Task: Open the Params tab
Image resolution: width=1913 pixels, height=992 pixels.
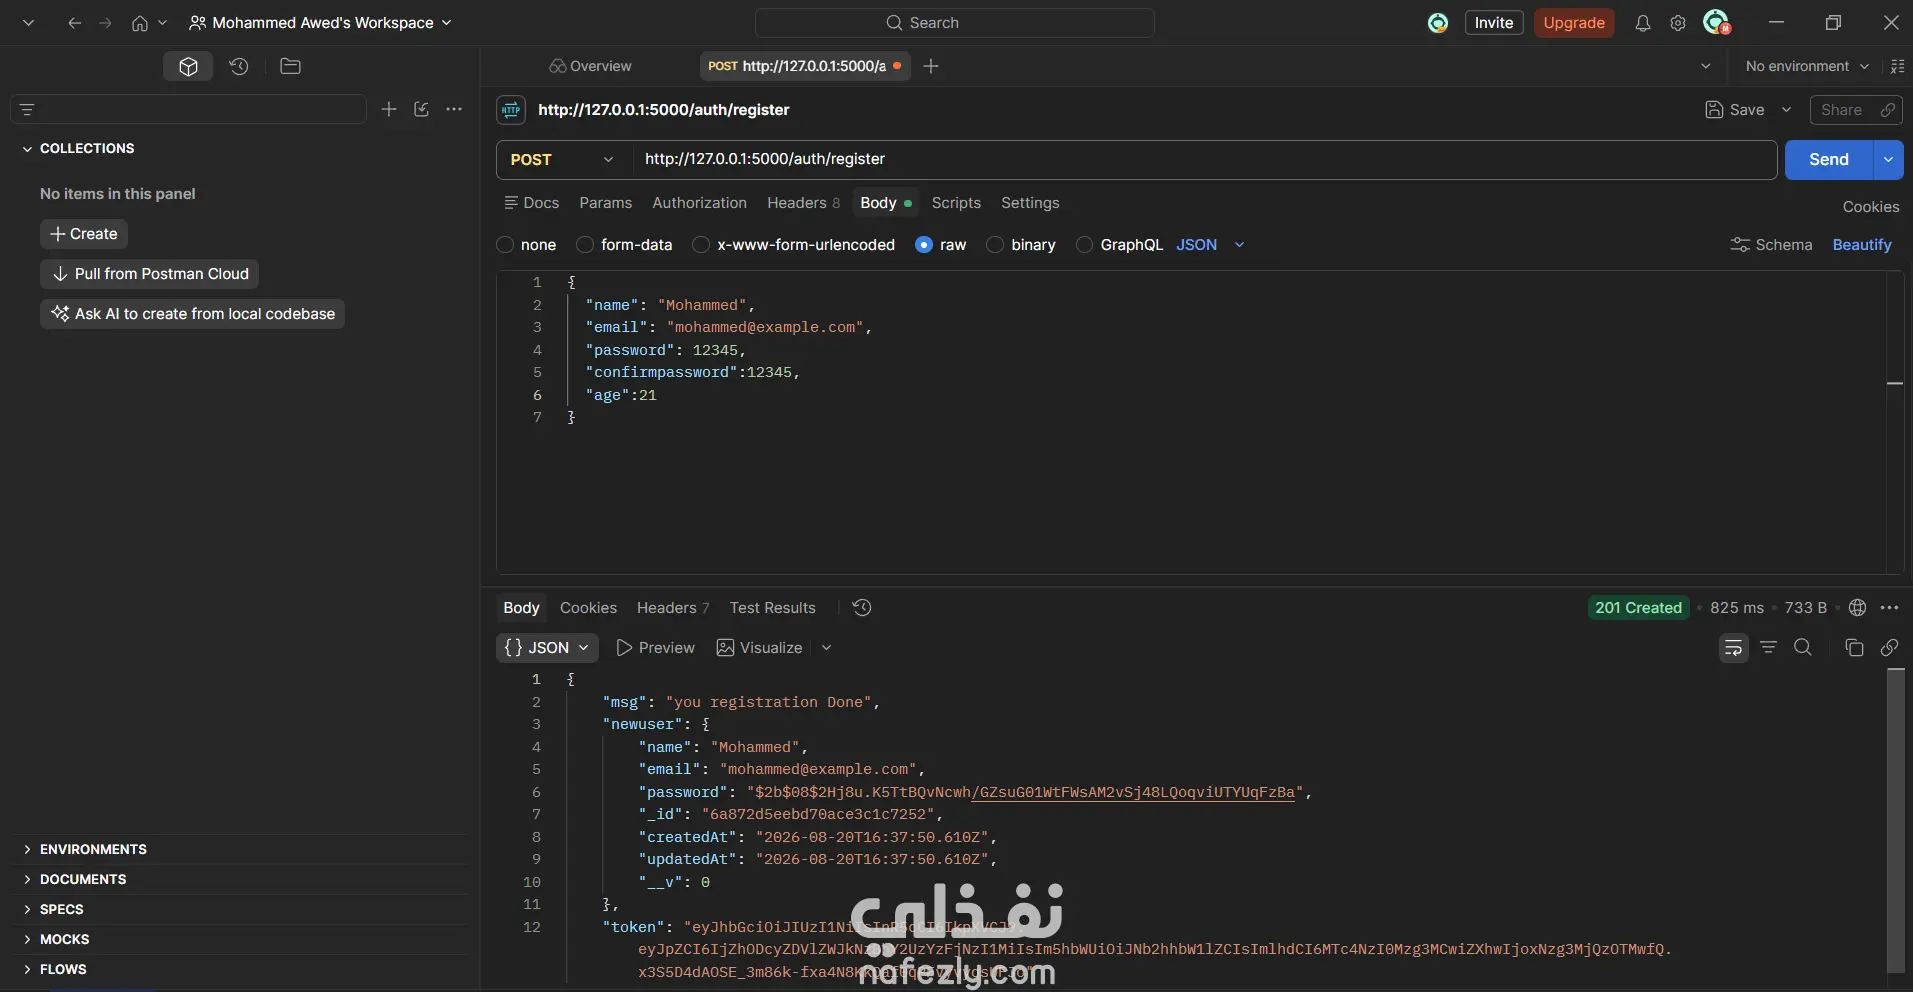Action: click(605, 203)
